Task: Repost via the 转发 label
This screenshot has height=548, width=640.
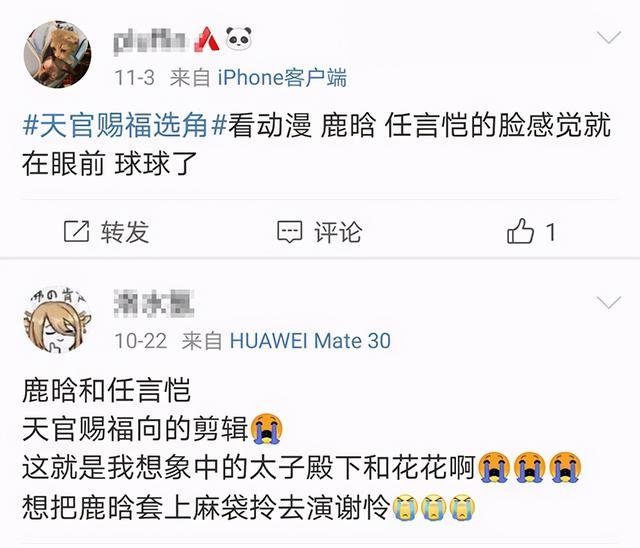Action: pyautogui.click(x=125, y=232)
